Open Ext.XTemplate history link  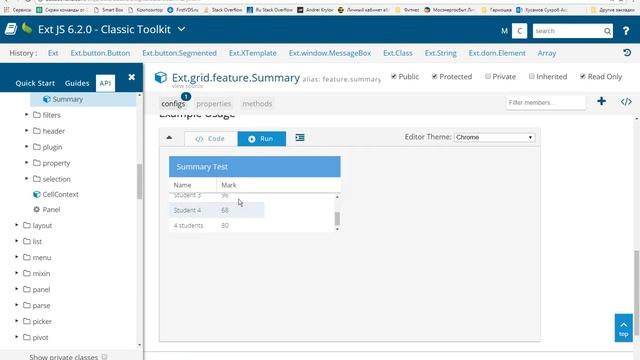pyautogui.click(x=253, y=53)
